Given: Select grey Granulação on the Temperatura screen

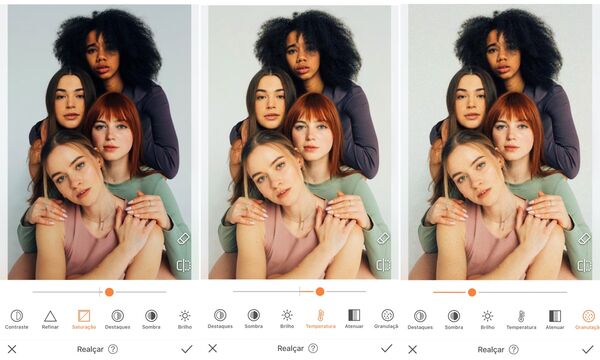Looking at the screenshot, I should [x=387, y=319].
